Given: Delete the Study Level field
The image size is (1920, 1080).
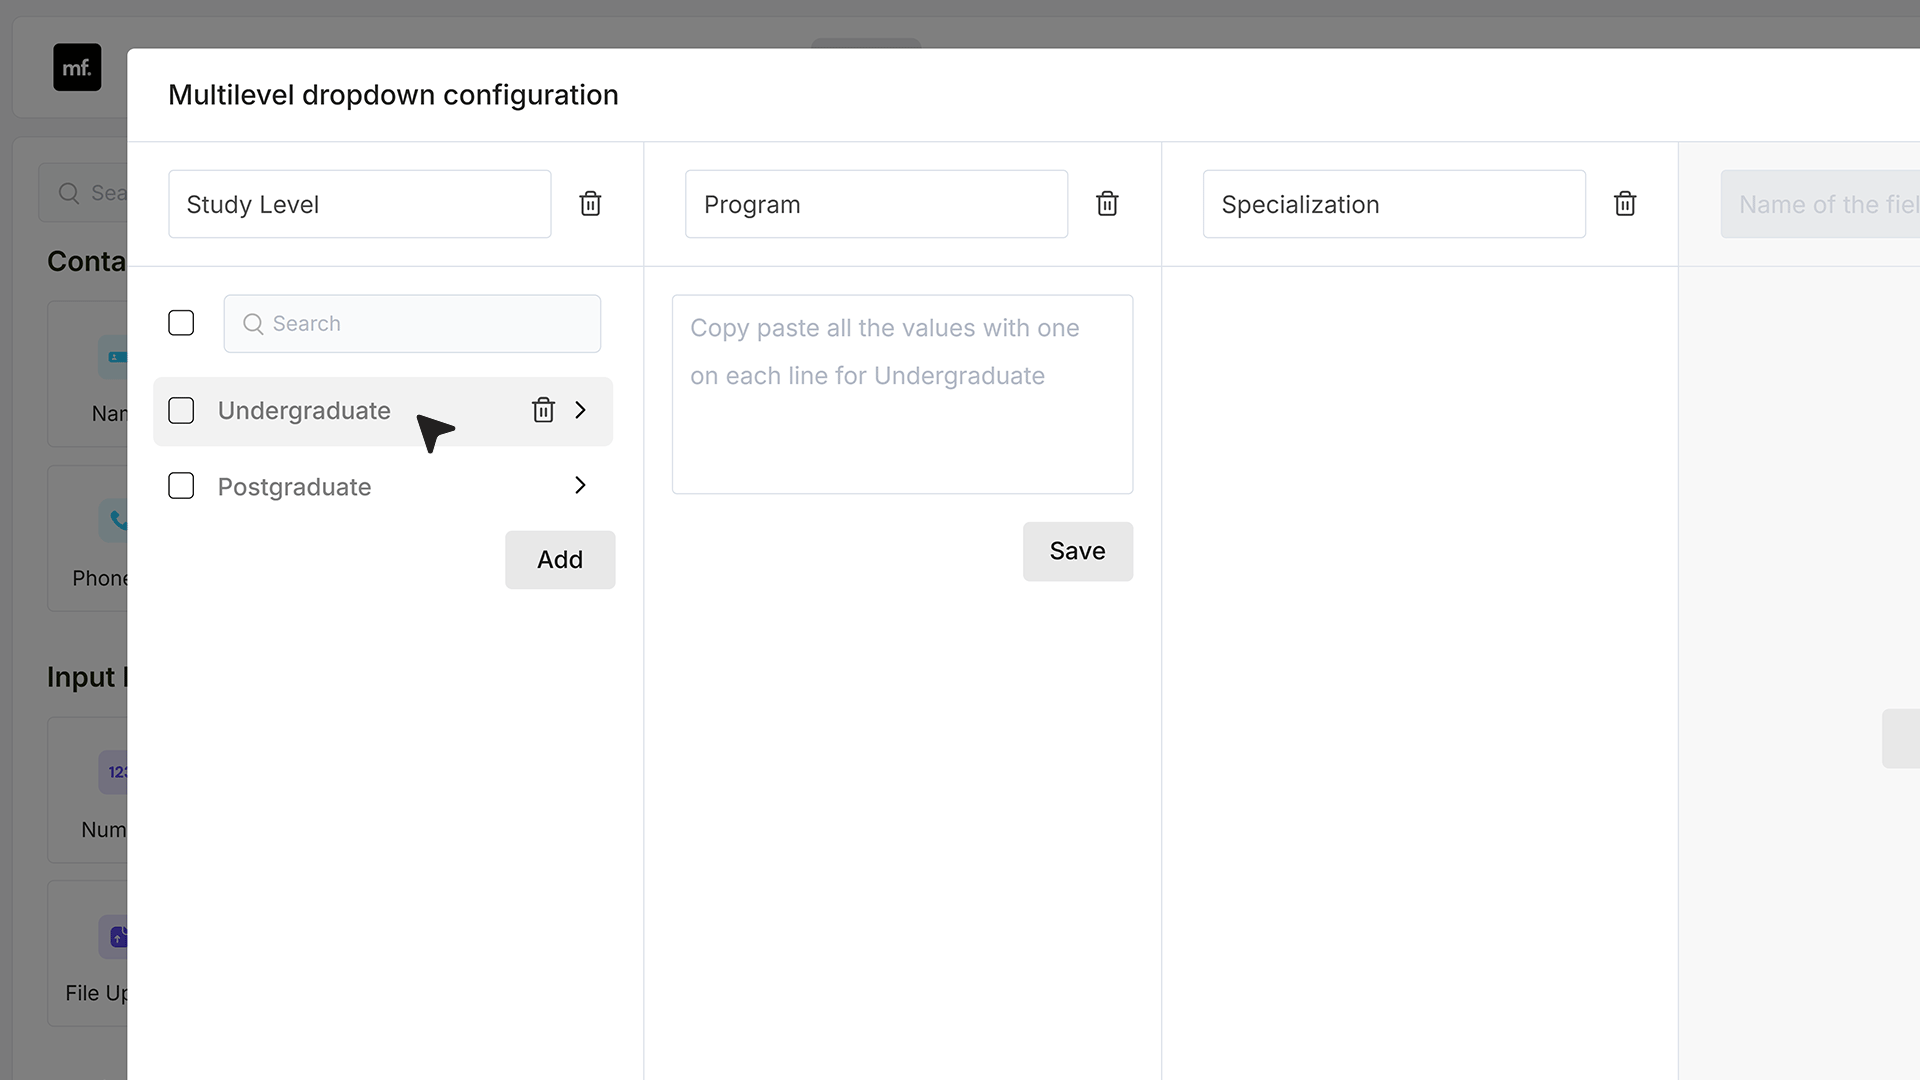Looking at the screenshot, I should (x=590, y=204).
